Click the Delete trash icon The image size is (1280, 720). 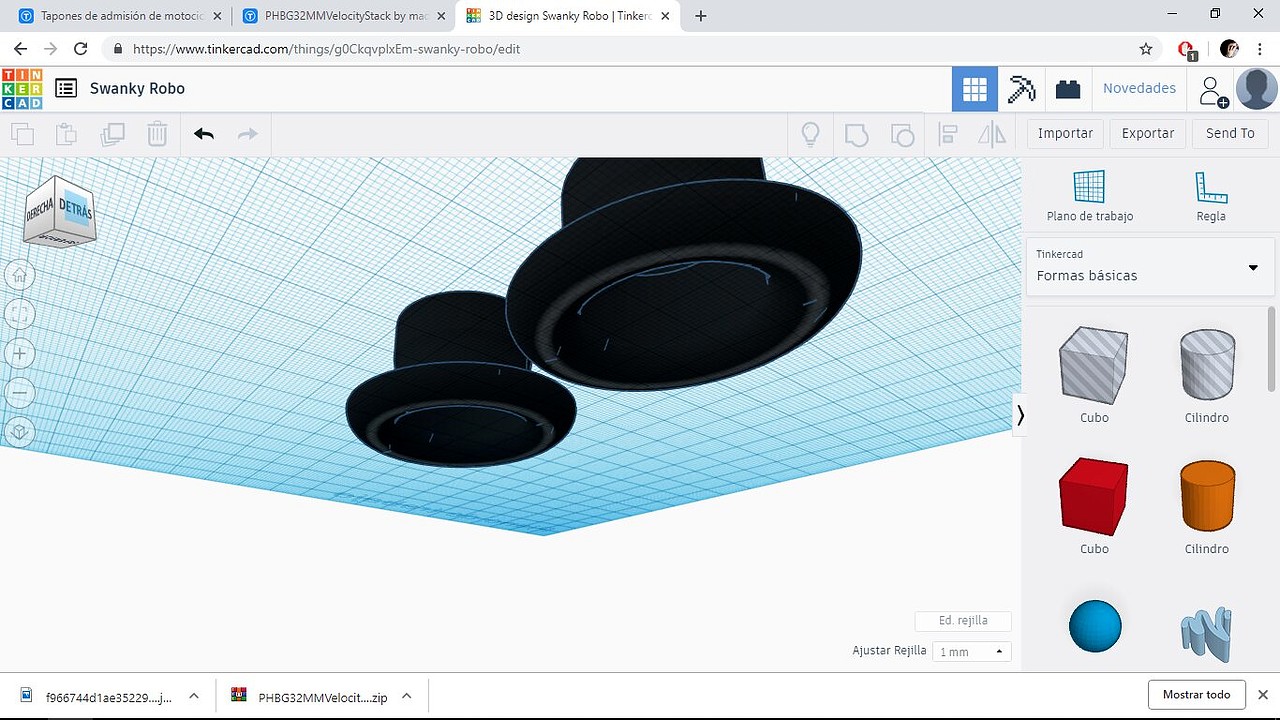(x=157, y=134)
